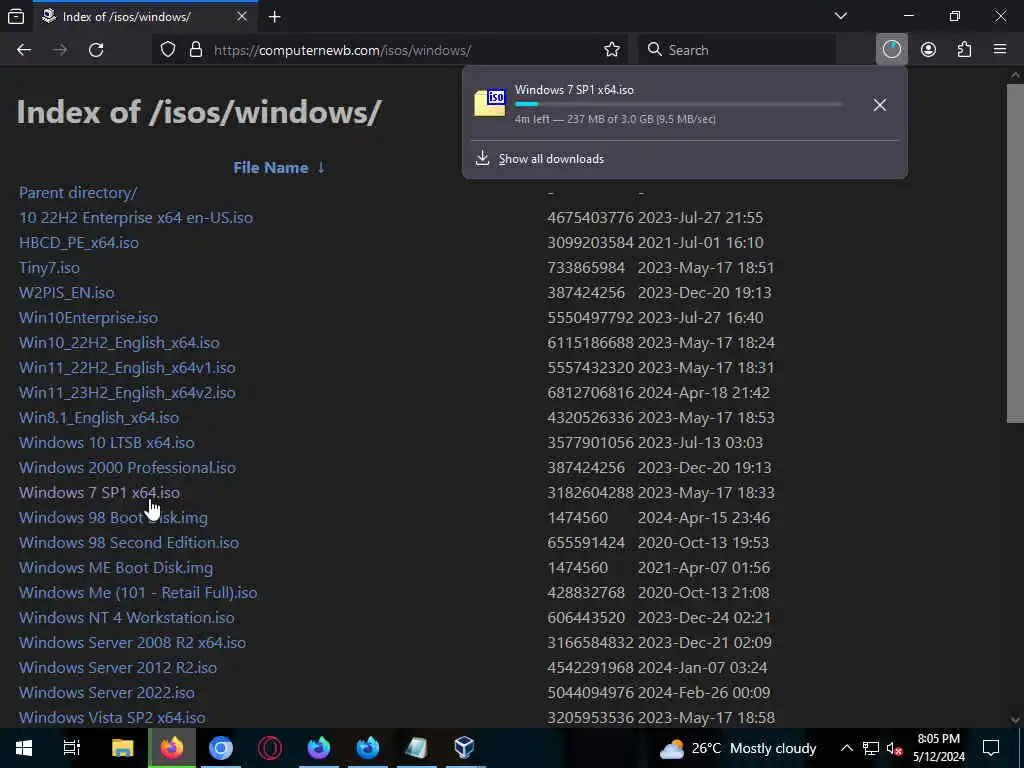Download Windows 98 Second Edition.iso
This screenshot has width=1024, height=768.
pyautogui.click(x=129, y=543)
